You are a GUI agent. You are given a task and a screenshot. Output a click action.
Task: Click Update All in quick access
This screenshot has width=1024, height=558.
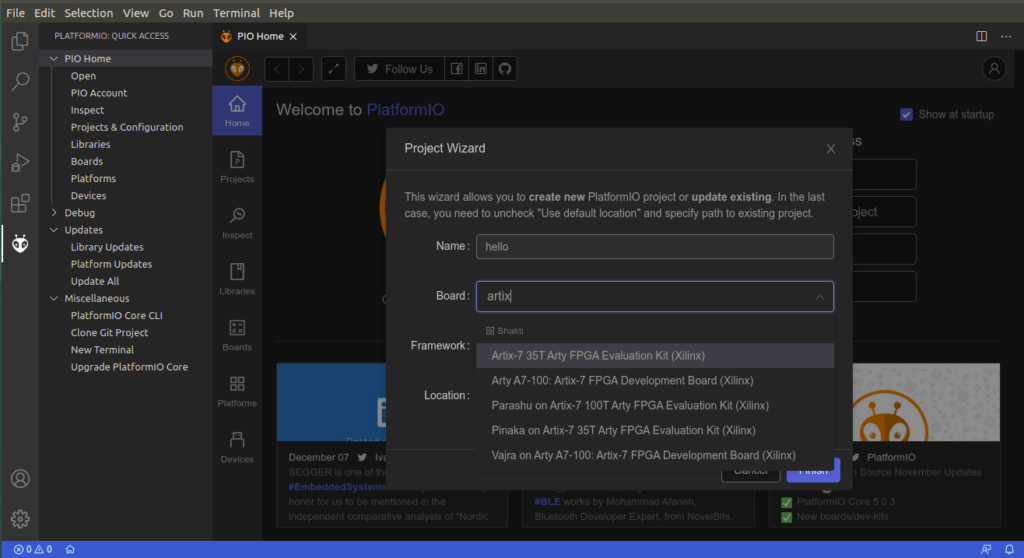click(x=95, y=282)
